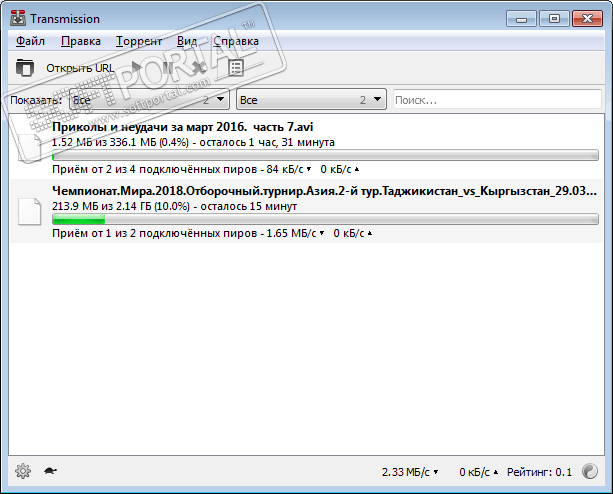Screen dimensions: 613x494
Task: Click the ratio statistics icon at bottom right
Action: pyautogui.click(x=590, y=471)
